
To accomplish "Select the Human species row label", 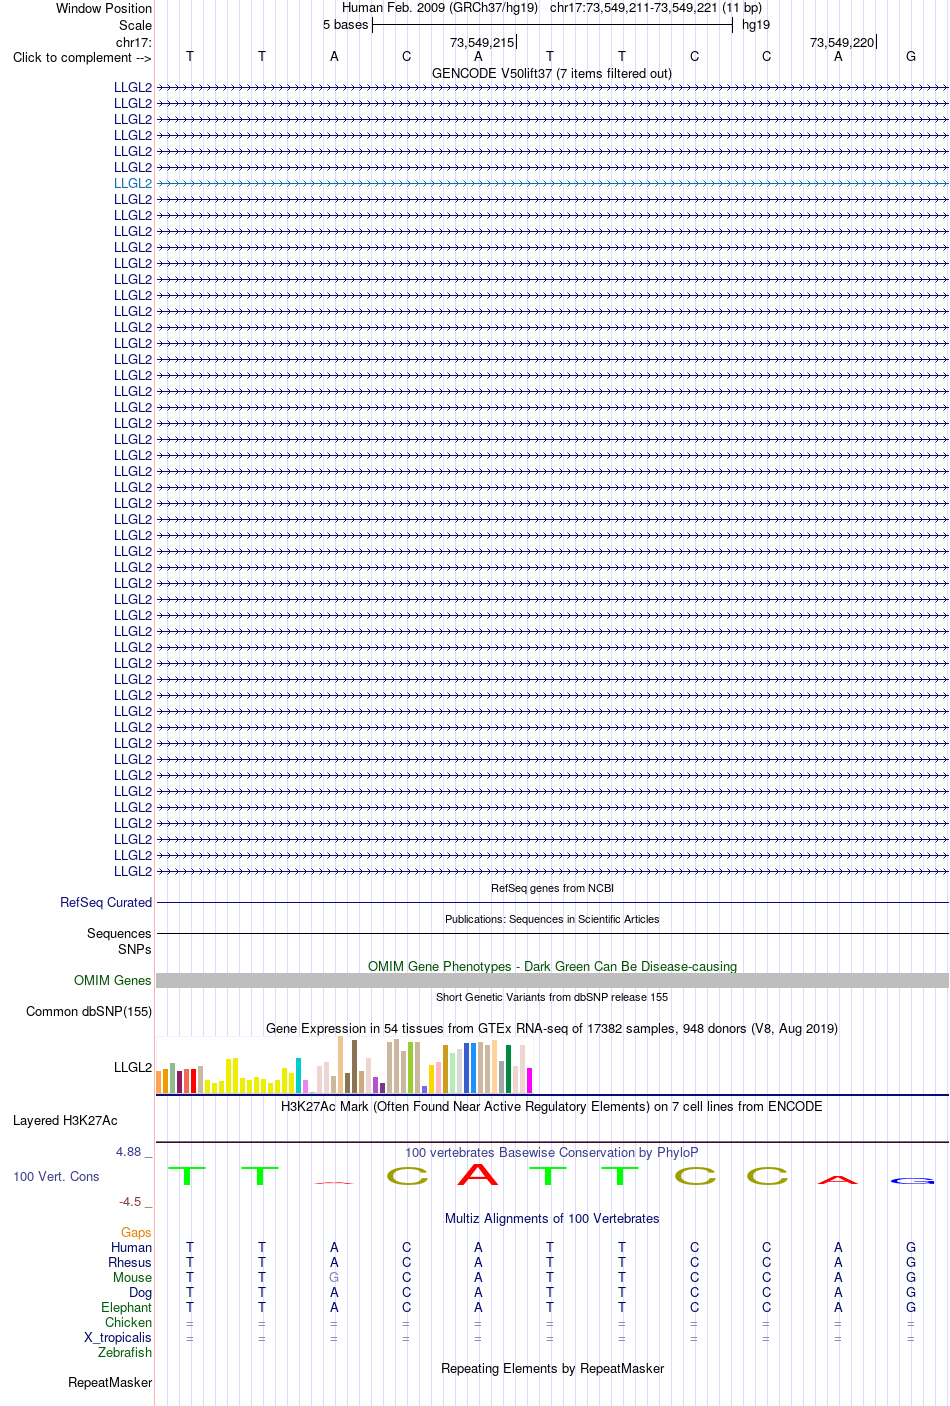I will pyautogui.click(x=131, y=1247).
